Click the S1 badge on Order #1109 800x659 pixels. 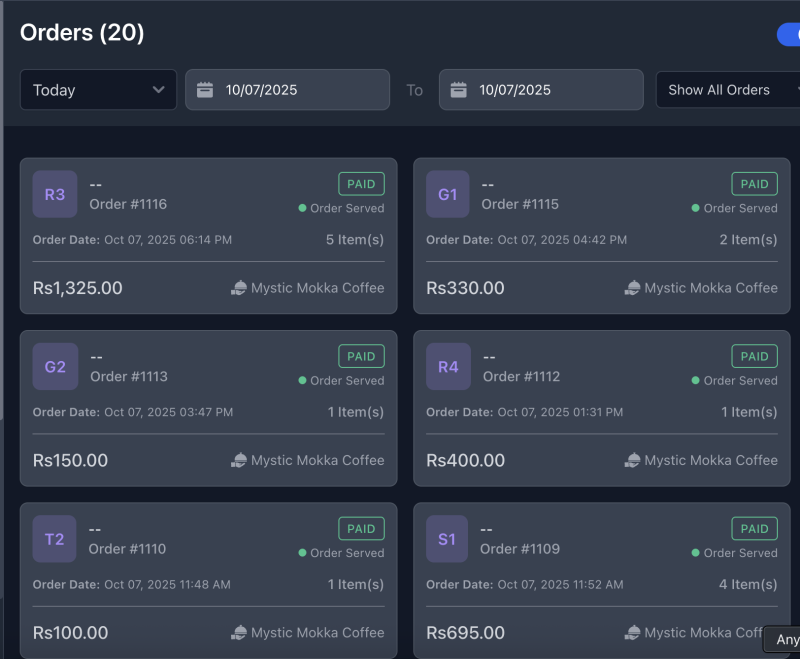click(448, 538)
